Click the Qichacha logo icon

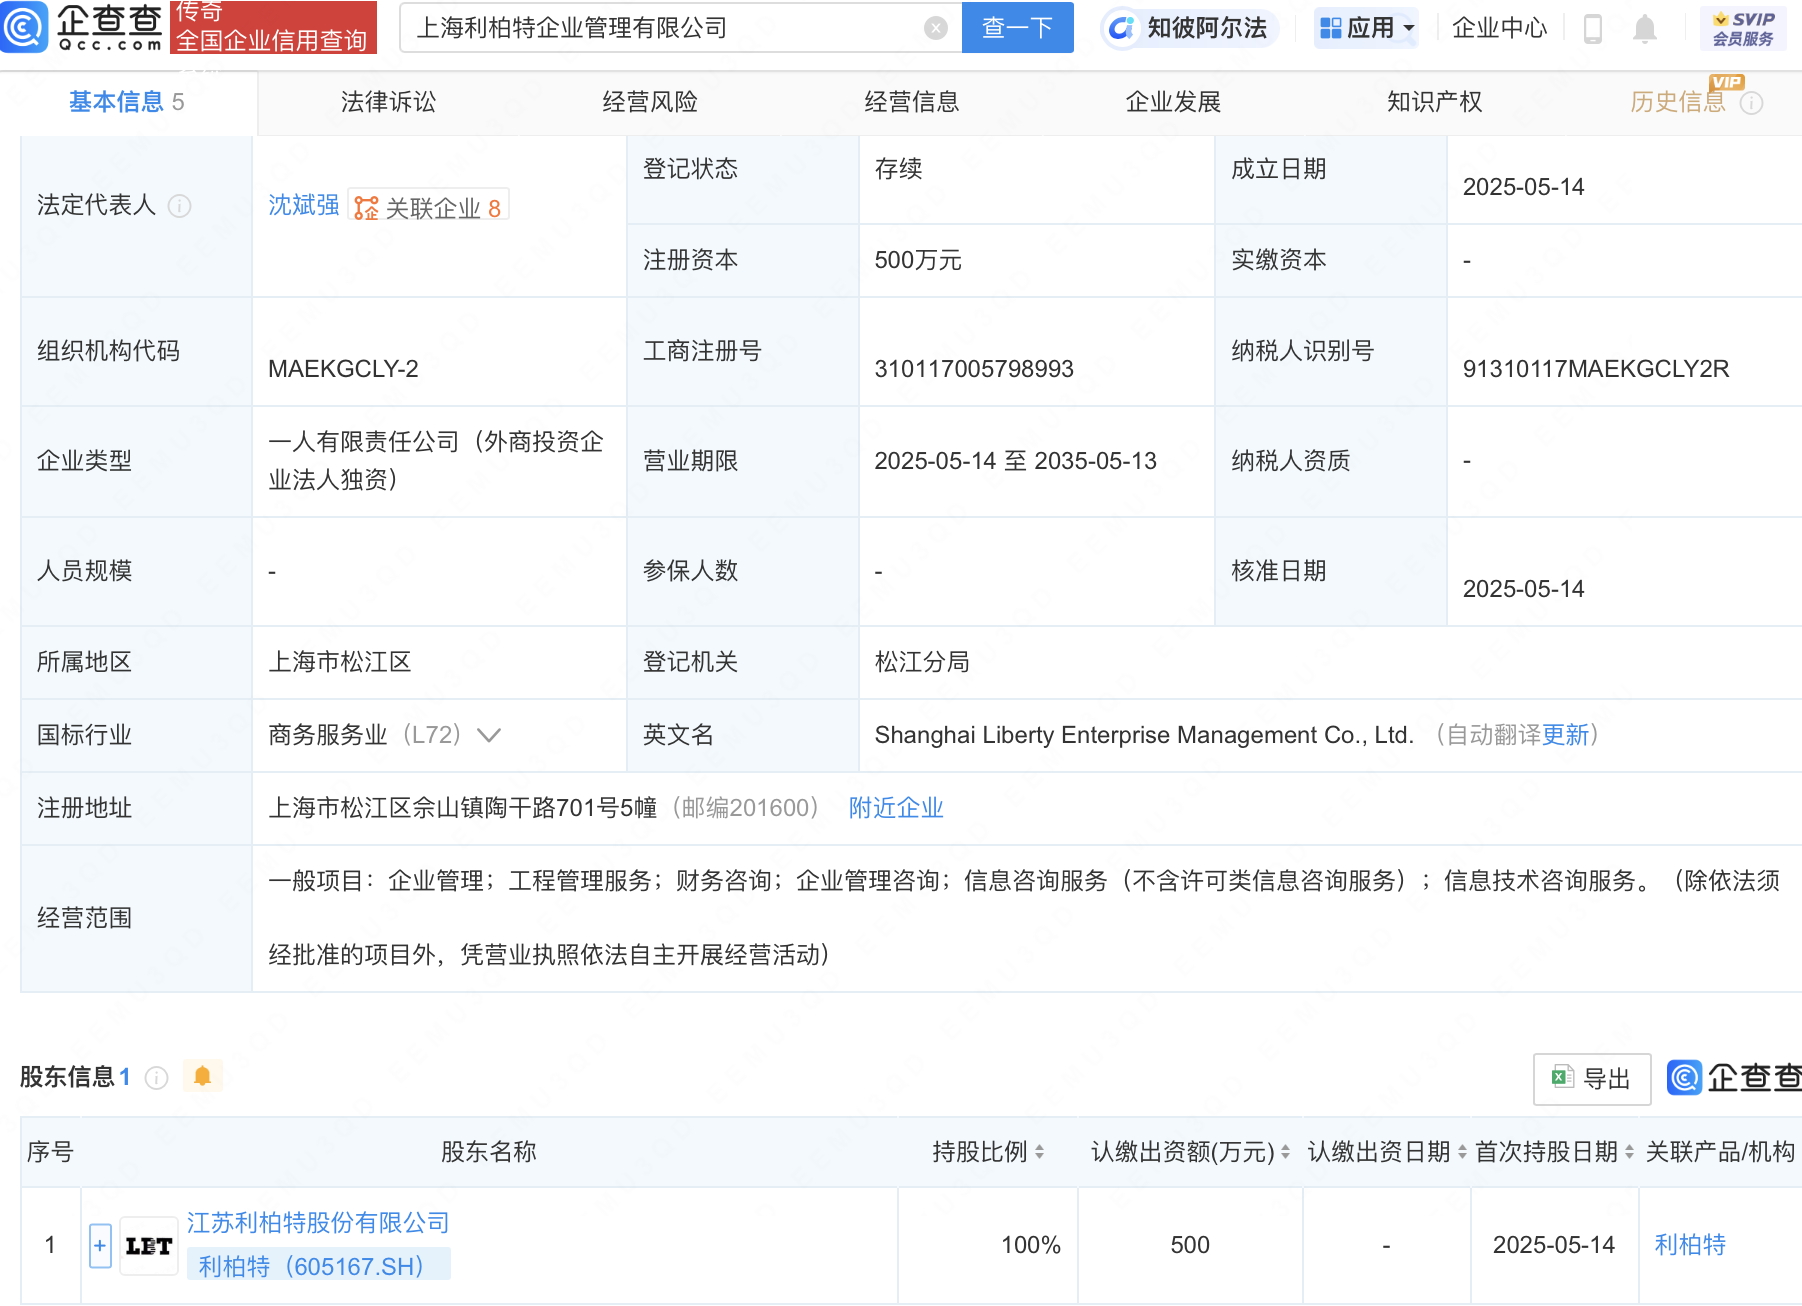pos(24,27)
